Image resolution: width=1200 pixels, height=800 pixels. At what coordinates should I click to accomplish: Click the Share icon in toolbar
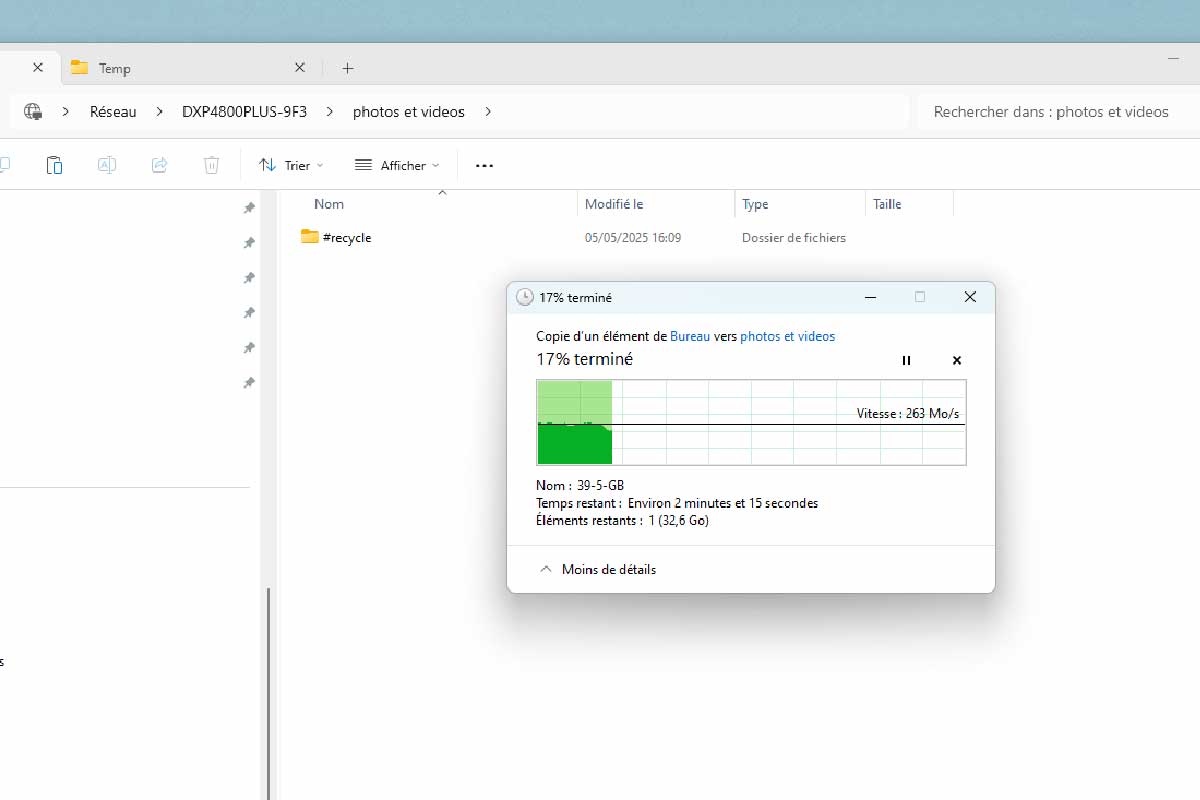point(159,165)
